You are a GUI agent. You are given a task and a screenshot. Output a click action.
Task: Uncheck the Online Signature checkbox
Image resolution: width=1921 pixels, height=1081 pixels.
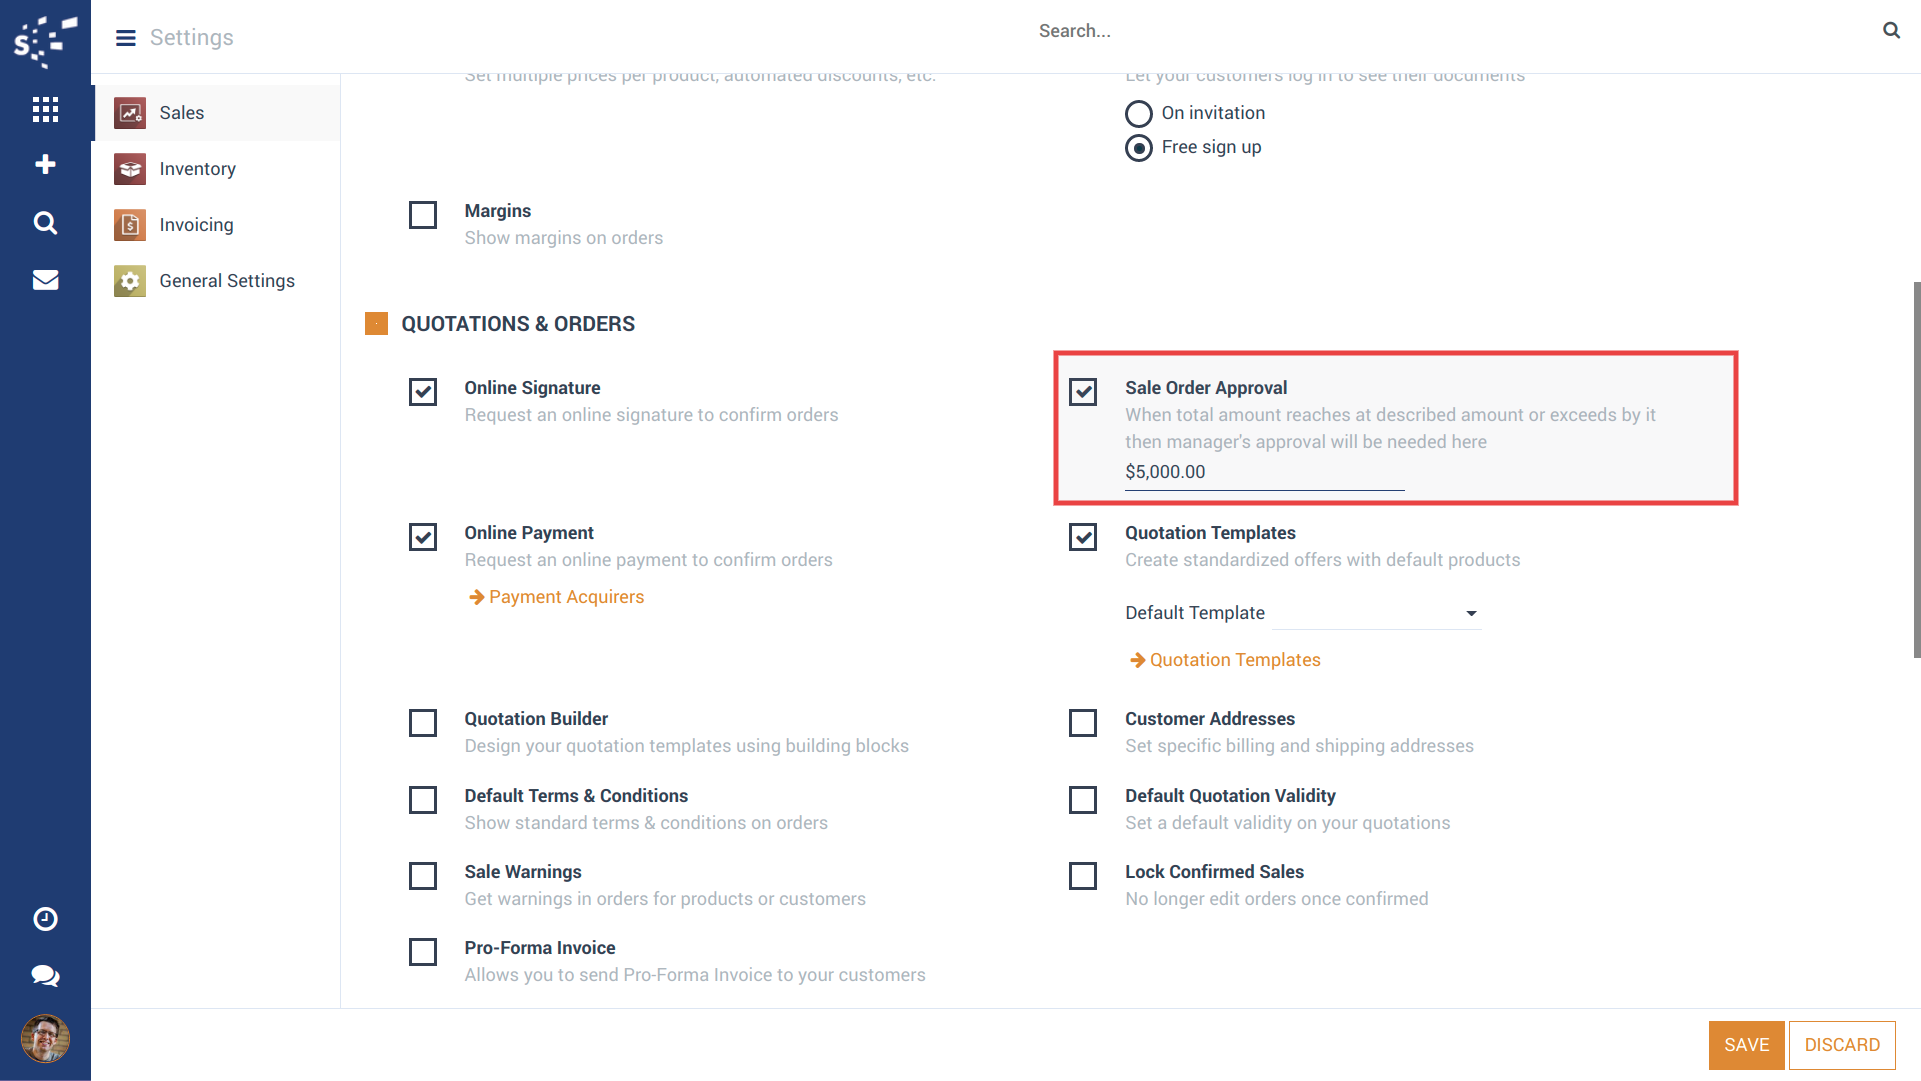pyautogui.click(x=423, y=392)
